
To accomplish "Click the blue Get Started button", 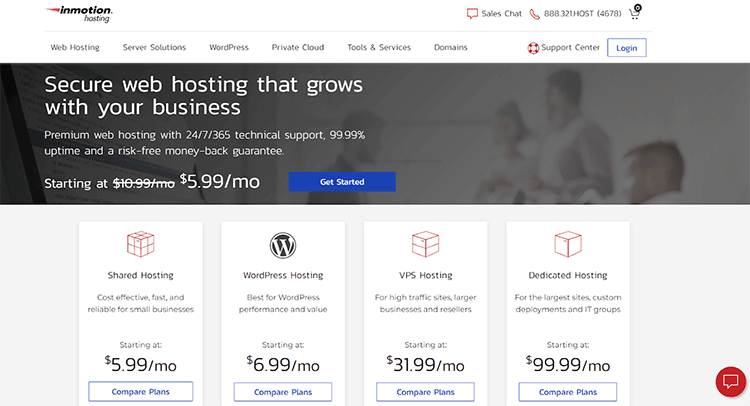I will [342, 182].
